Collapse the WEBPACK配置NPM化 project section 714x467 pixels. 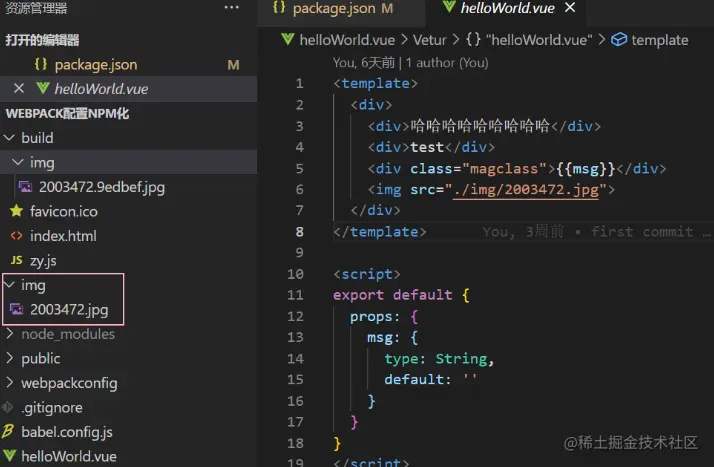click(x=67, y=113)
